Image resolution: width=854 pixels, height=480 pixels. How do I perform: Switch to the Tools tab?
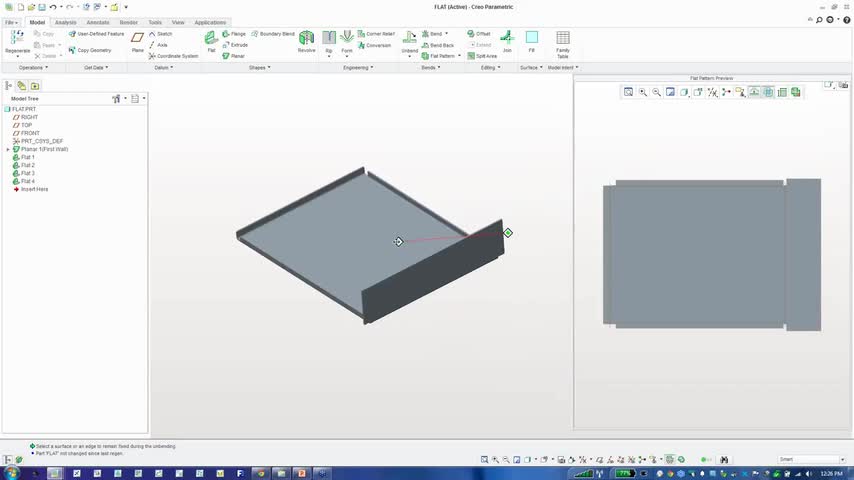(155, 22)
